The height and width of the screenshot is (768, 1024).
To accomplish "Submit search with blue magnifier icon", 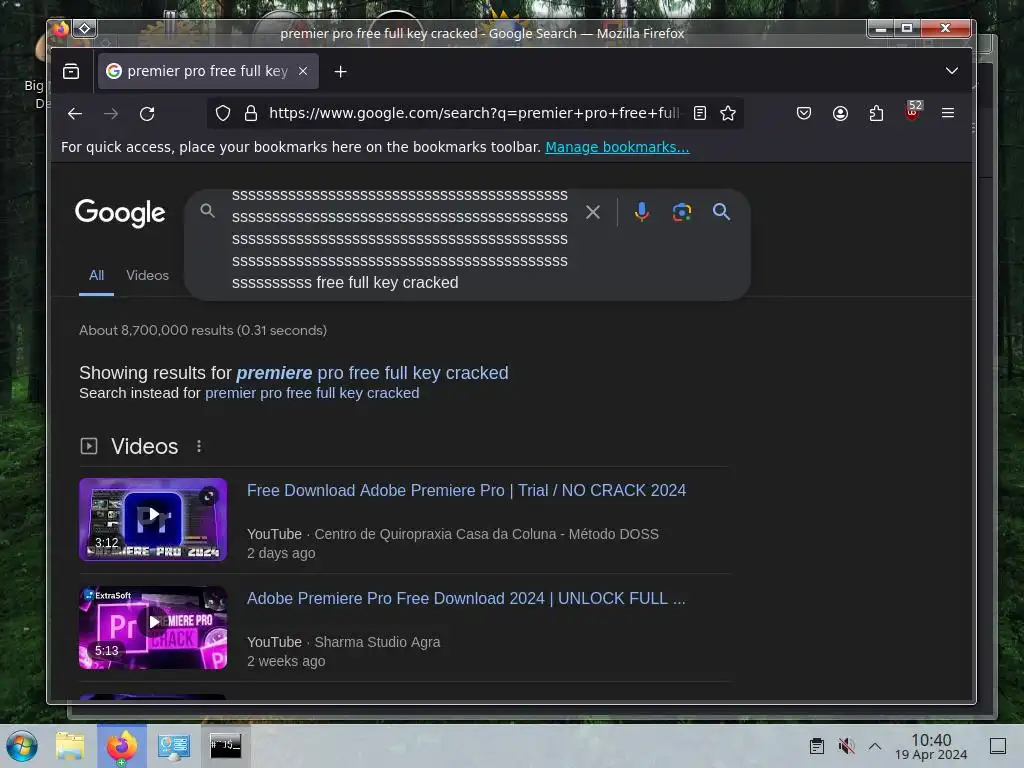I will pos(721,212).
